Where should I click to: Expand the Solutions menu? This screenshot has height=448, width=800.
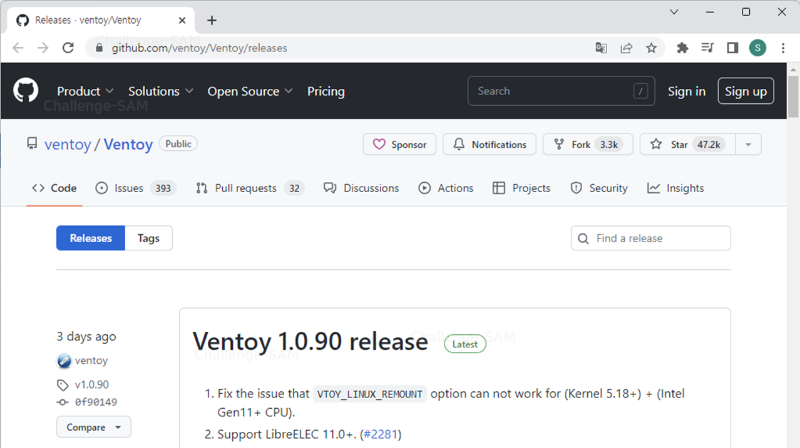(x=161, y=91)
